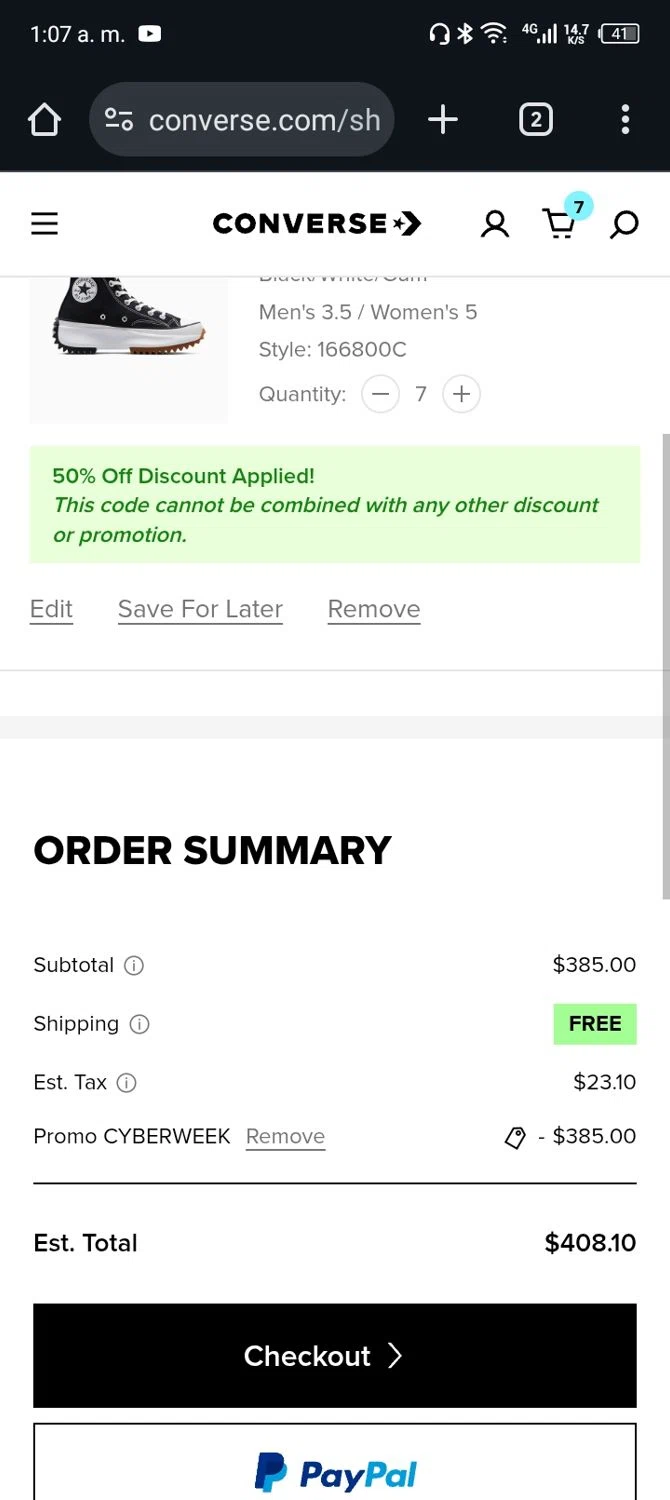
Task: Tap the Run Star Hike shoe thumbnail
Action: coord(129,330)
